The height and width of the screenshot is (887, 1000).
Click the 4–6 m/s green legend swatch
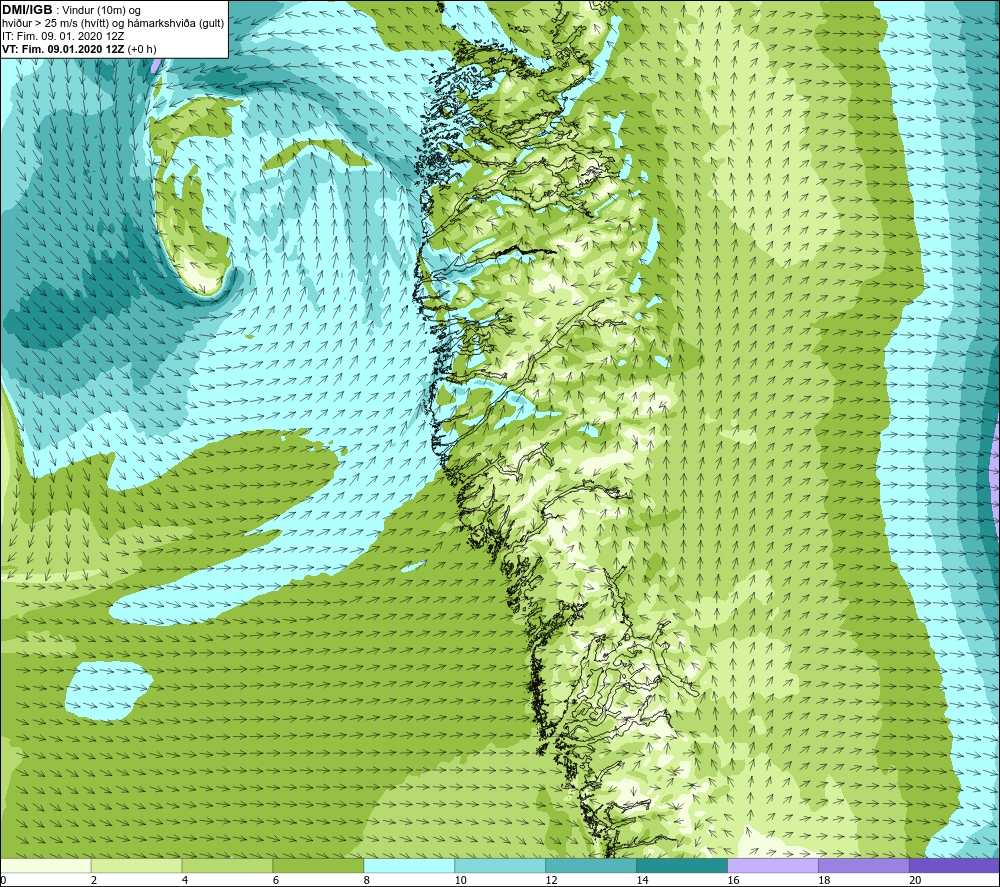click(227, 865)
